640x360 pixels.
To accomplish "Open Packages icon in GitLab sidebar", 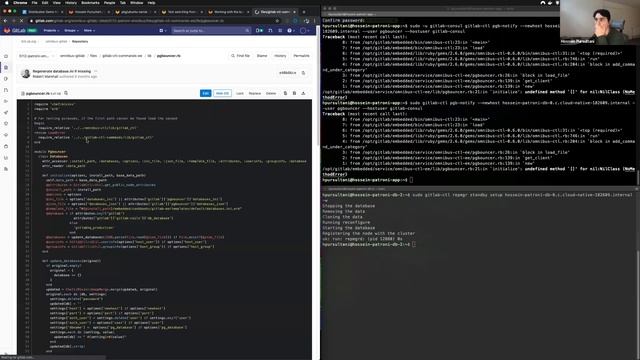I will (6, 146).
